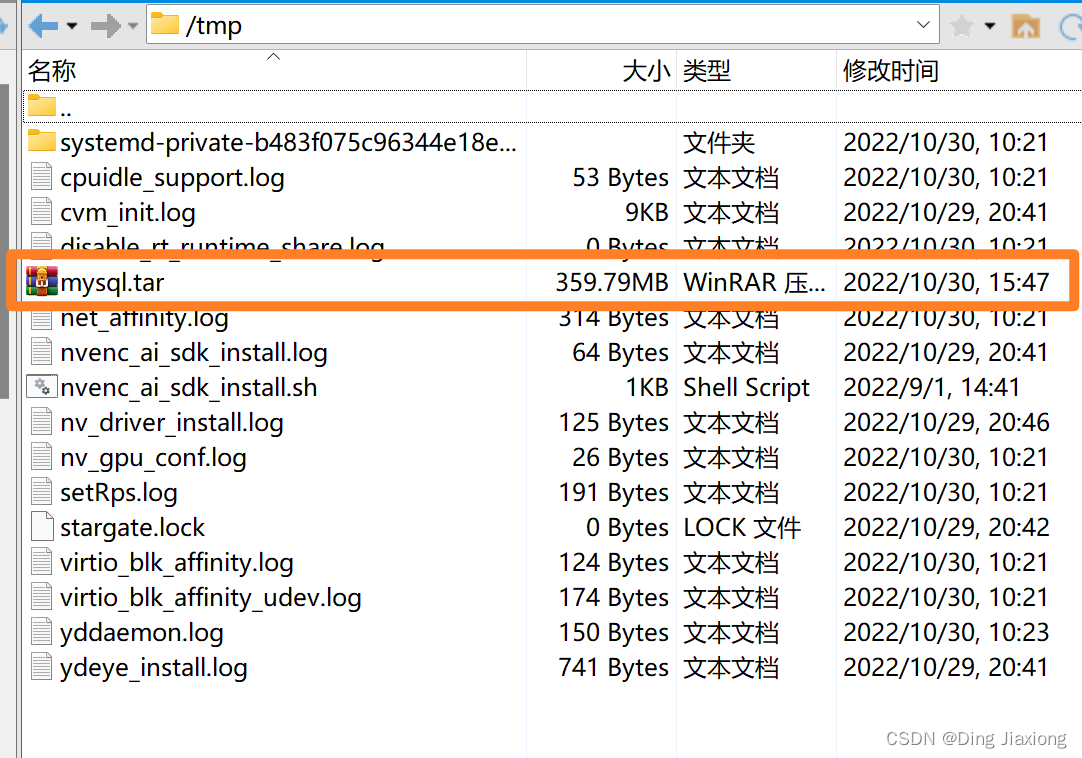The width and height of the screenshot is (1082, 758).
Task: Select the nvenc_ai_sdk_install.log file name
Action: [x=194, y=353]
